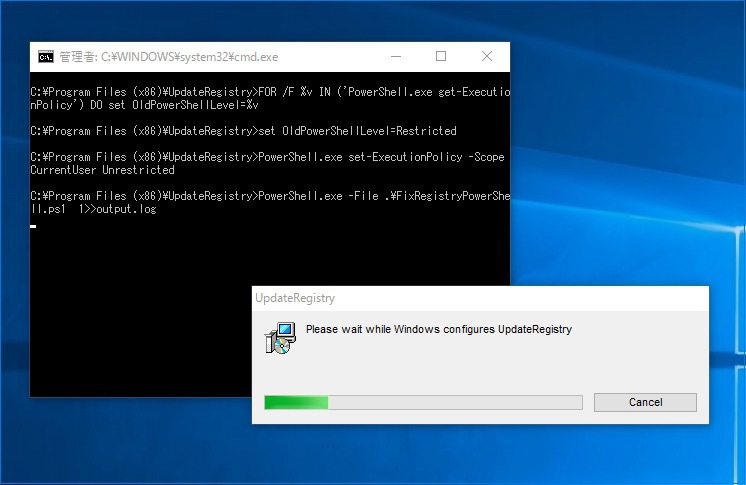
Task: Minimize the cmd.exe window
Action: coord(396,57)
